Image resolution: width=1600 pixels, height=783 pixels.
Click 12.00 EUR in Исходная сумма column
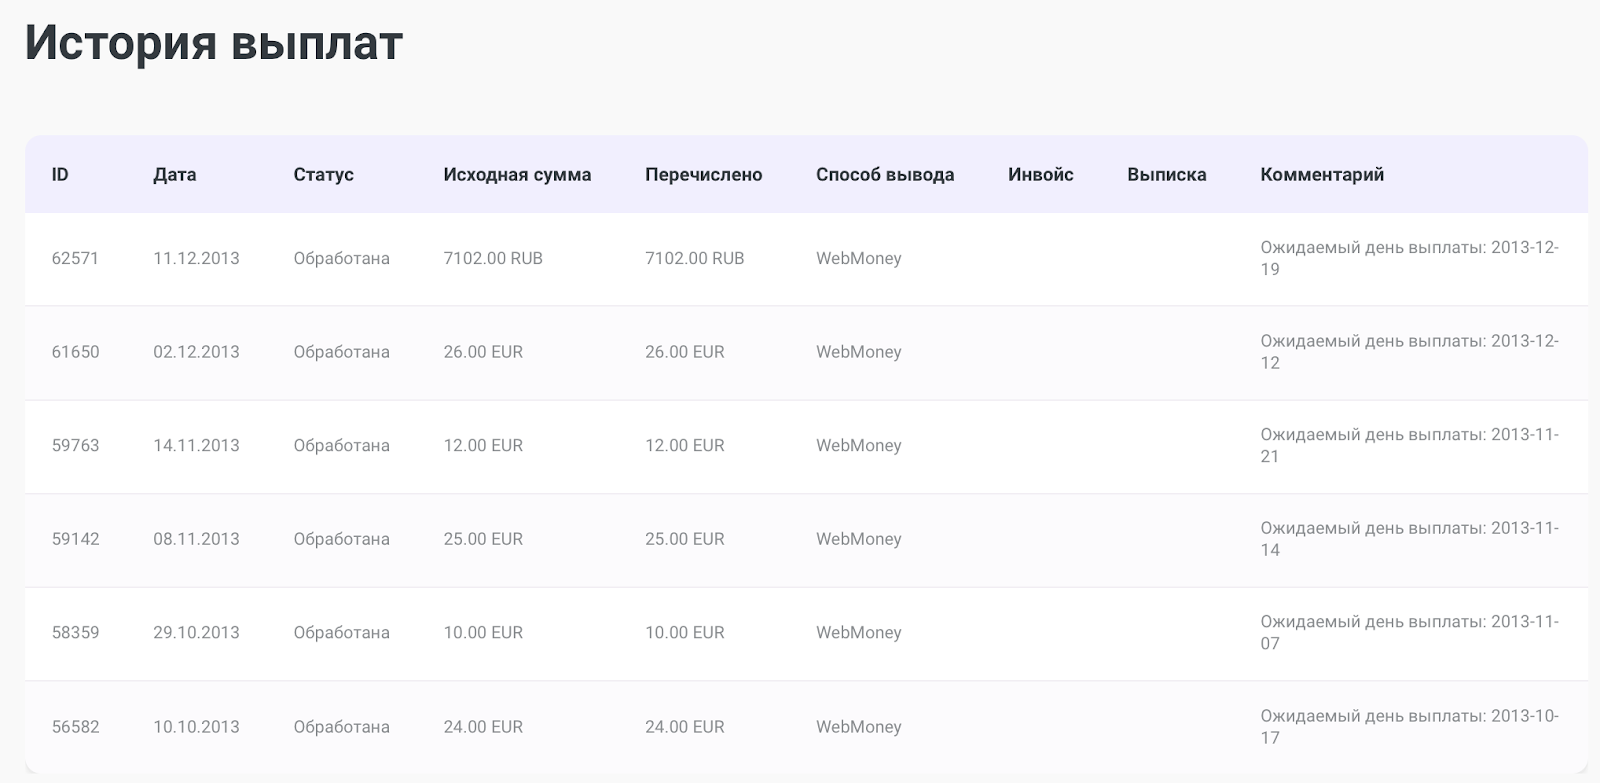483,445
